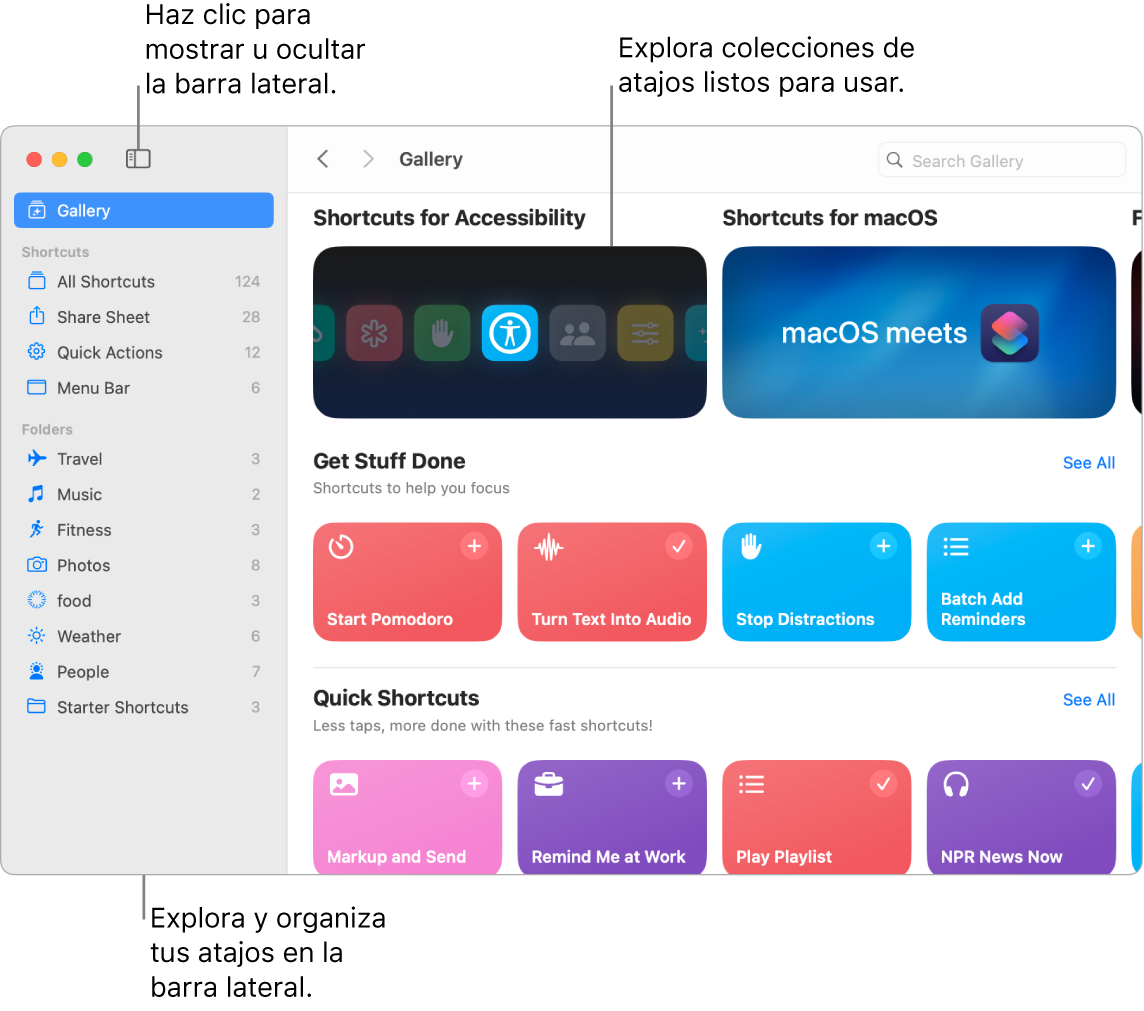Open Share Sheet shortcuts list
The image size is (1144, 1011).
pos(144,317)
